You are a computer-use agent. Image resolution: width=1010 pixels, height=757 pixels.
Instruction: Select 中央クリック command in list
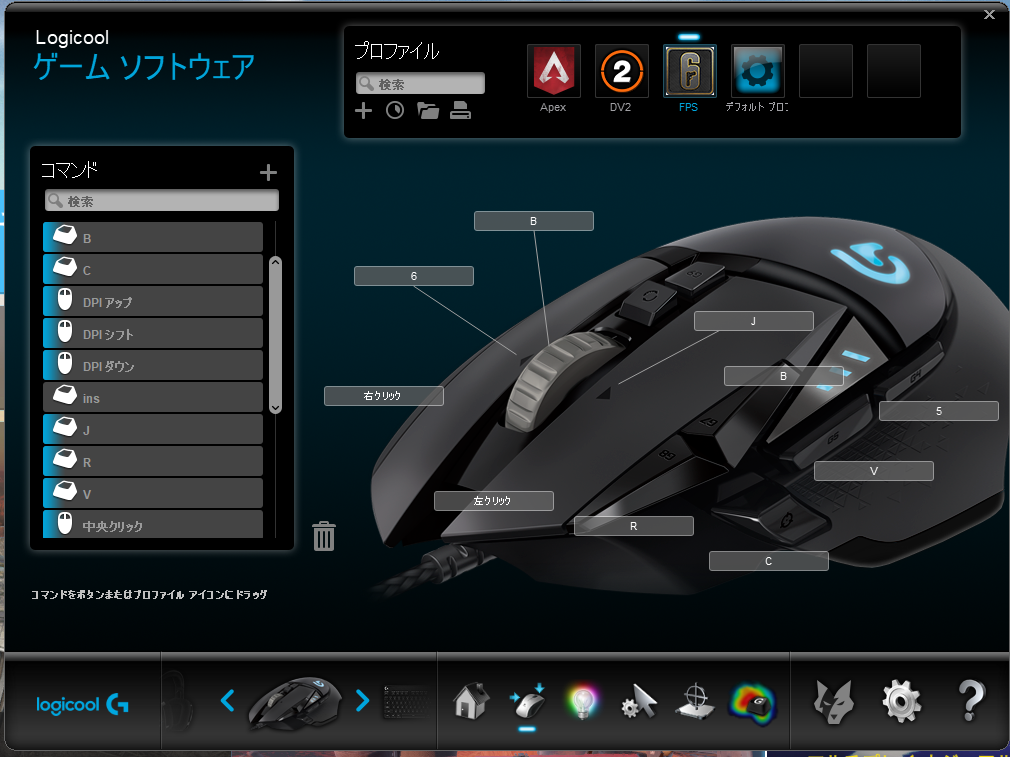tap(153, 524)
